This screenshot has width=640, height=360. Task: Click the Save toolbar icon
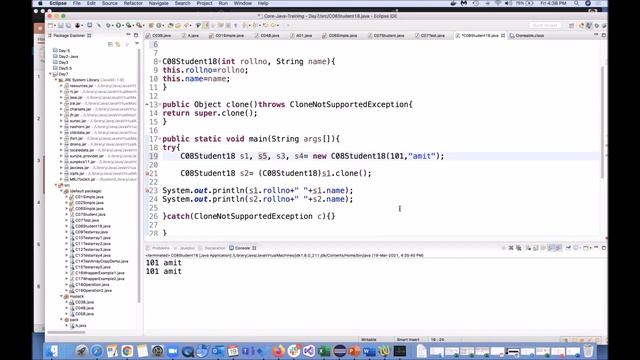coord(61,25)
